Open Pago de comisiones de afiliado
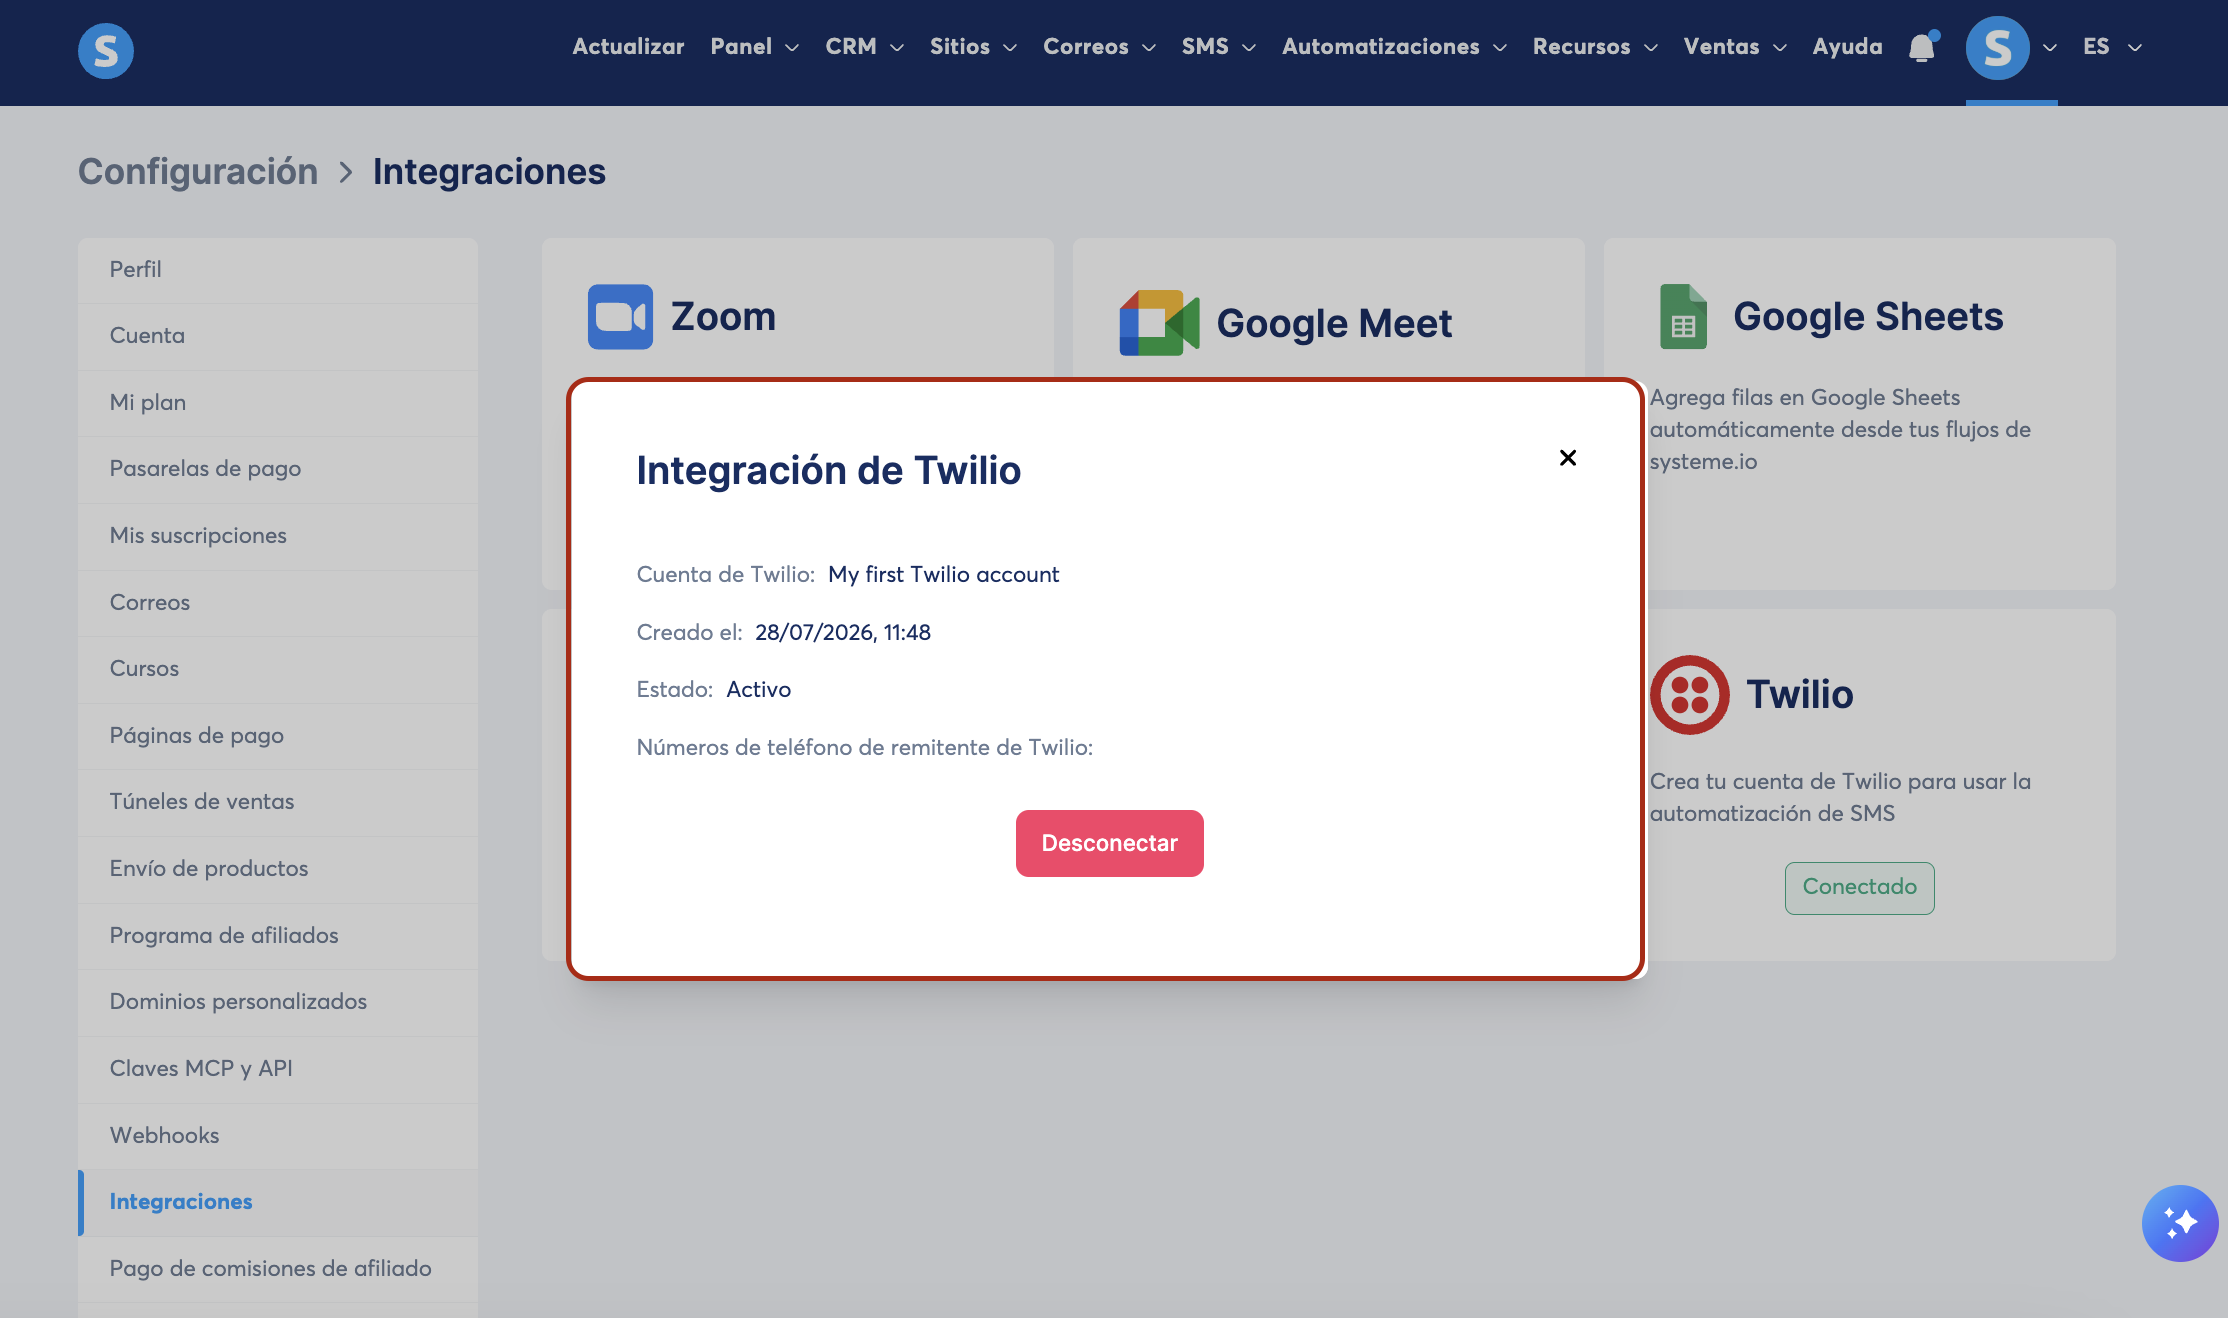The height and width of the screenshot is (1318, 2228). point(278,1269)
